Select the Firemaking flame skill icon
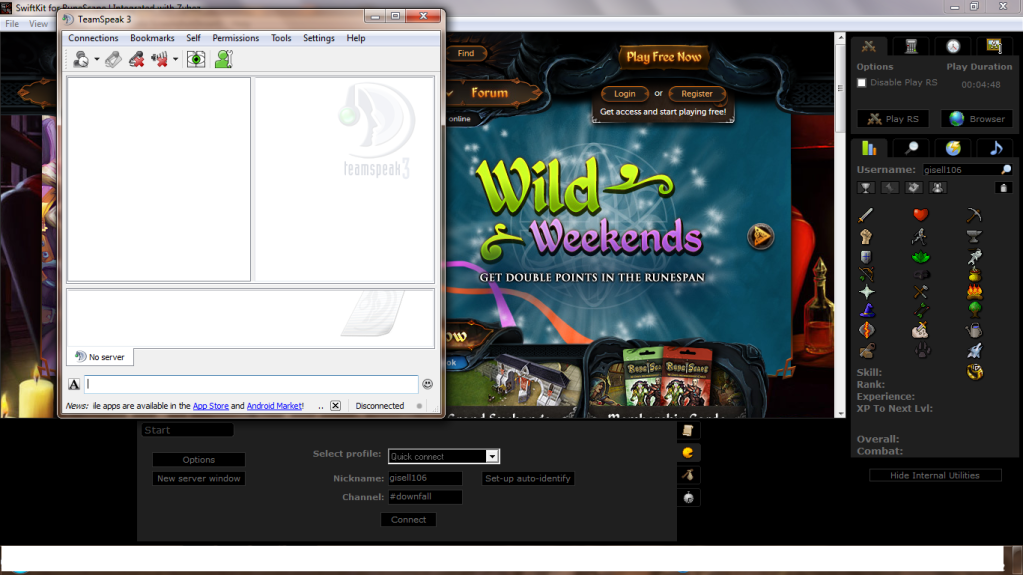This screenshot has width=1023, height=575. [x=974, y=292]
